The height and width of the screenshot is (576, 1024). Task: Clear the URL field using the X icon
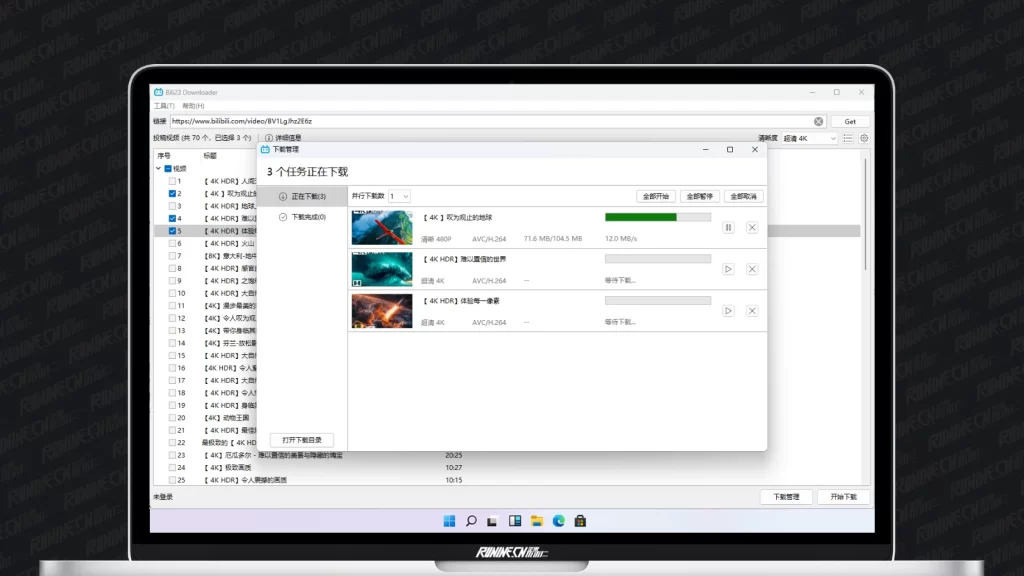[818, 121]
